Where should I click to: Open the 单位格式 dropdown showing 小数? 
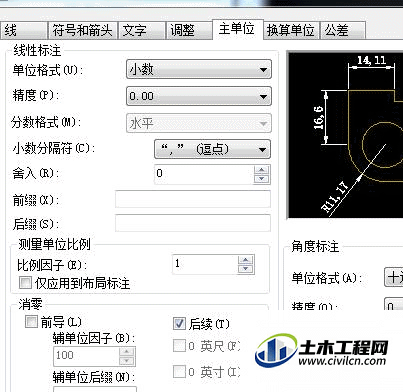pos(199,69)
